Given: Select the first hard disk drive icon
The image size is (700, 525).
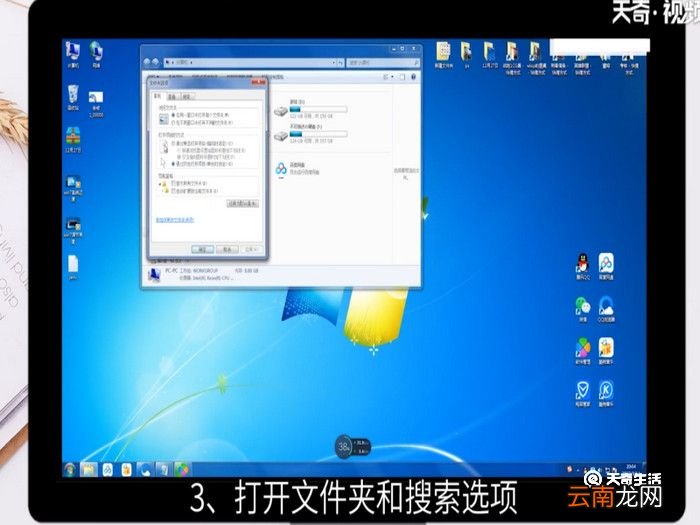Looking at the screenshot, I should click(x=281, y=110).
